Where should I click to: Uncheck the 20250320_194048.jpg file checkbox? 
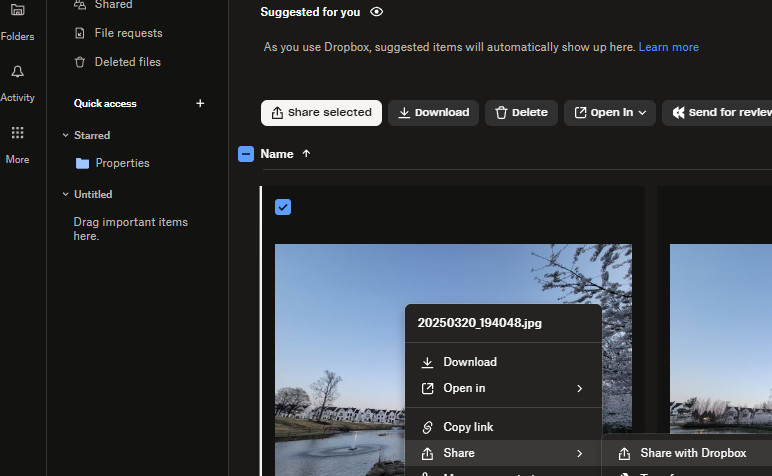(283, 207)
